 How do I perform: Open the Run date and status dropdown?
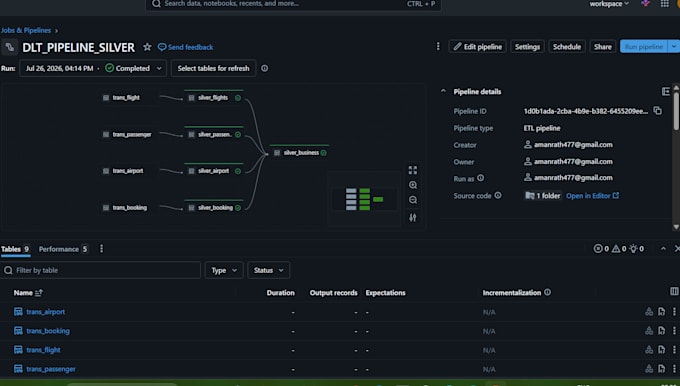pos(93,69)
